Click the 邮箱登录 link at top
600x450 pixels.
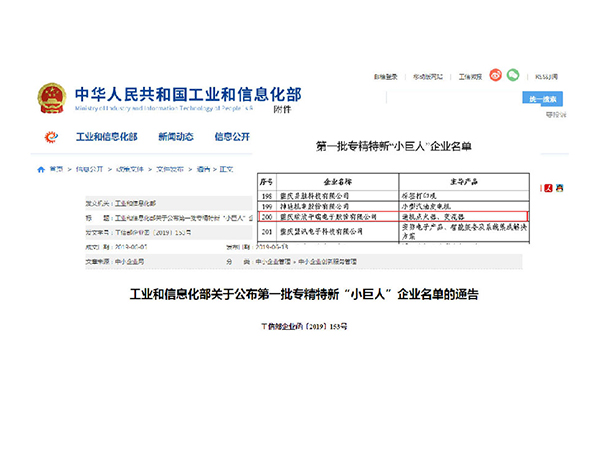(386, 76)
